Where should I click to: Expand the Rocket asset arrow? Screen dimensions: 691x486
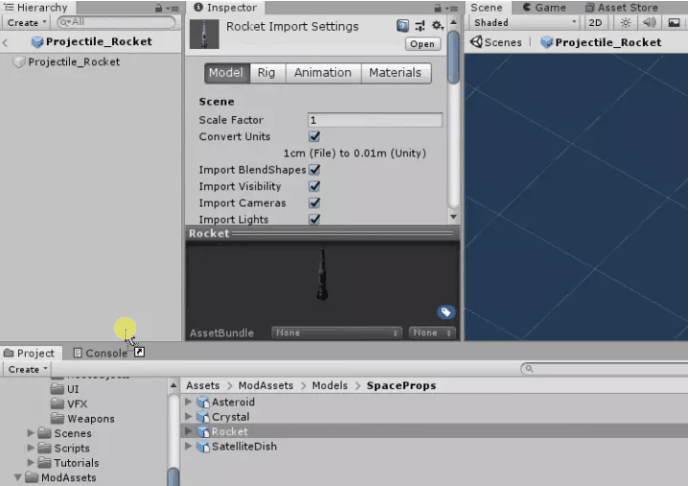tap(188, 431)
